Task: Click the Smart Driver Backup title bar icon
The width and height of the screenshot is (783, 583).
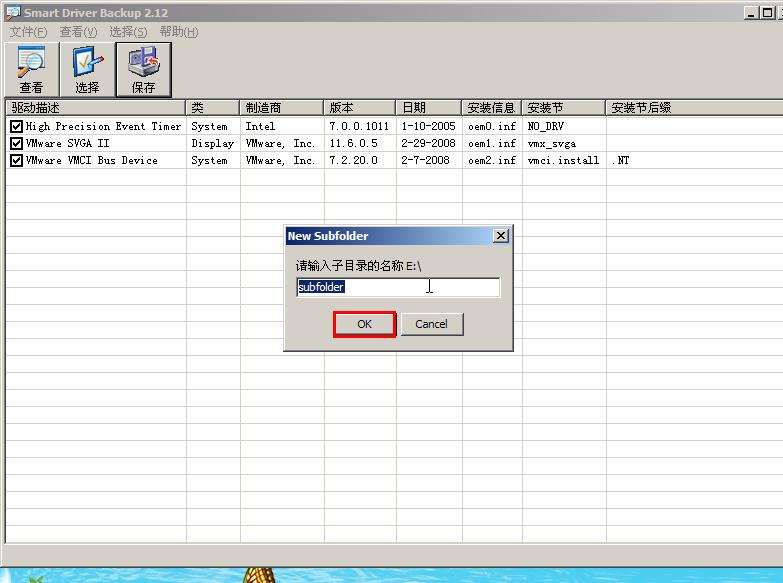Action: (12, 12)
